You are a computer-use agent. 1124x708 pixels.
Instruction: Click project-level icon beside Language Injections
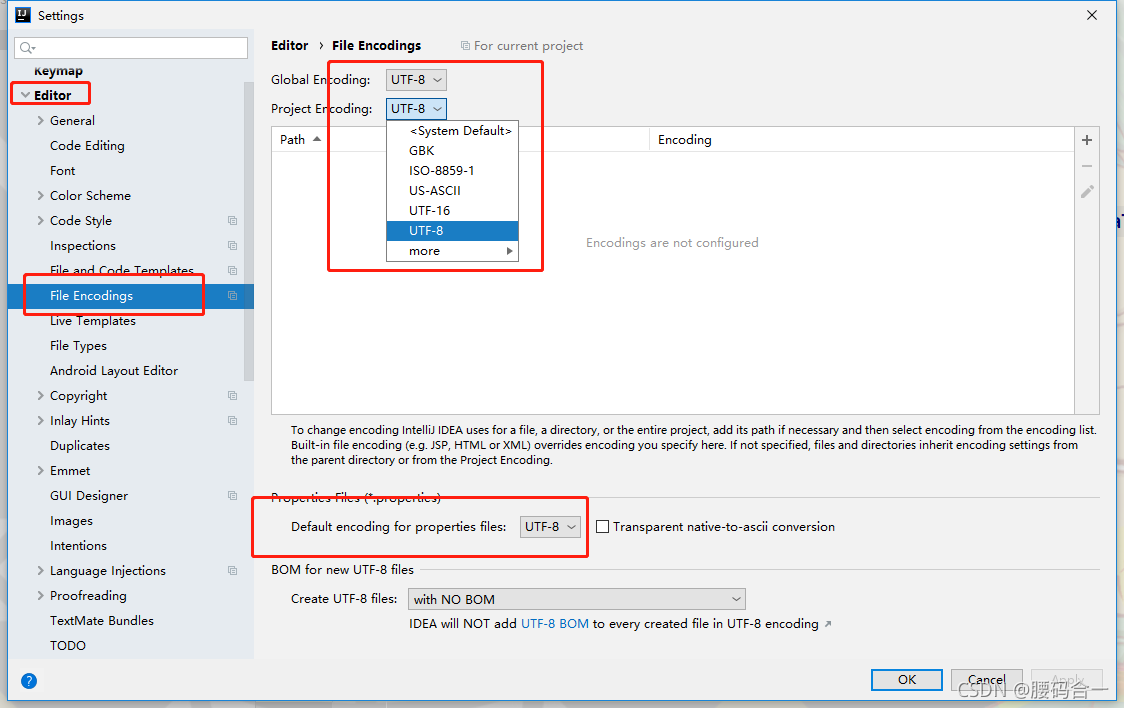click(232, 571)
